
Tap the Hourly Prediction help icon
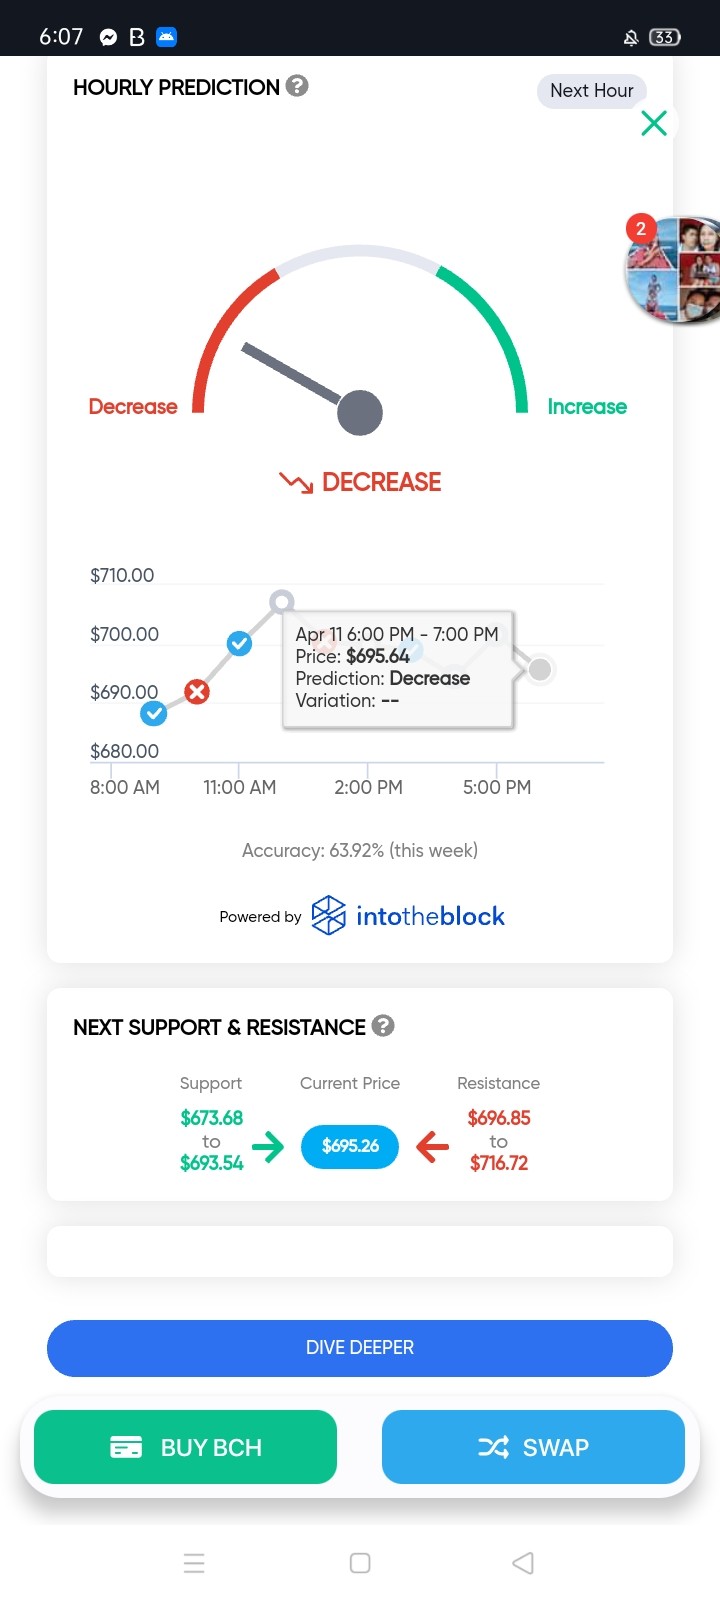pyautogui.click(x=297, y=86)
